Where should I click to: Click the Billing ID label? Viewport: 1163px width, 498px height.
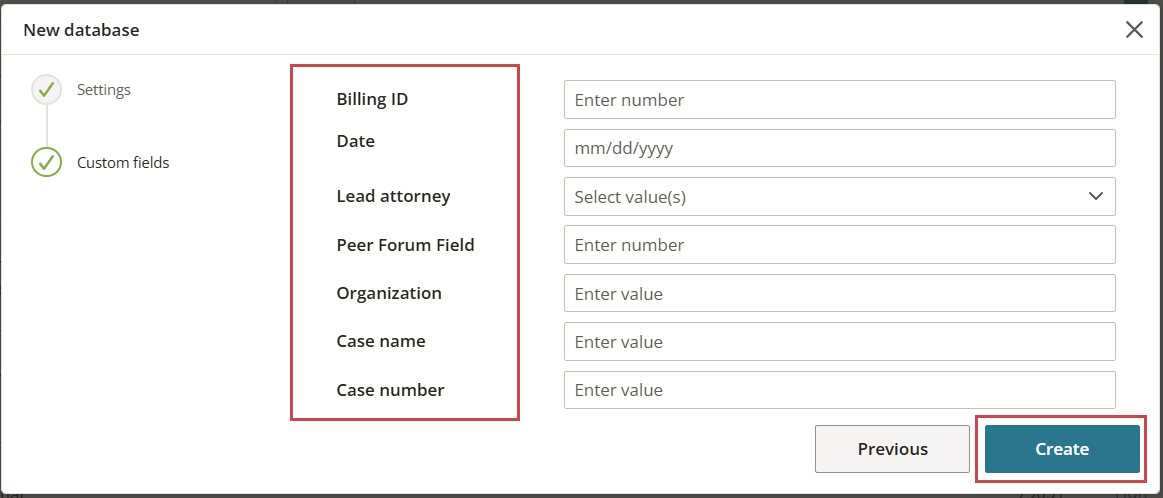[x=372, y=99]
